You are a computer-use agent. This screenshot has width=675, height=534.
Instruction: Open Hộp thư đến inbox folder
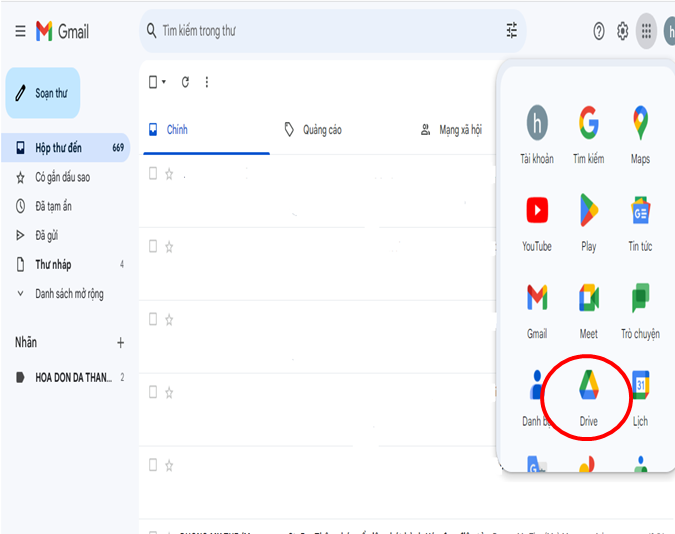click(65, 148)
